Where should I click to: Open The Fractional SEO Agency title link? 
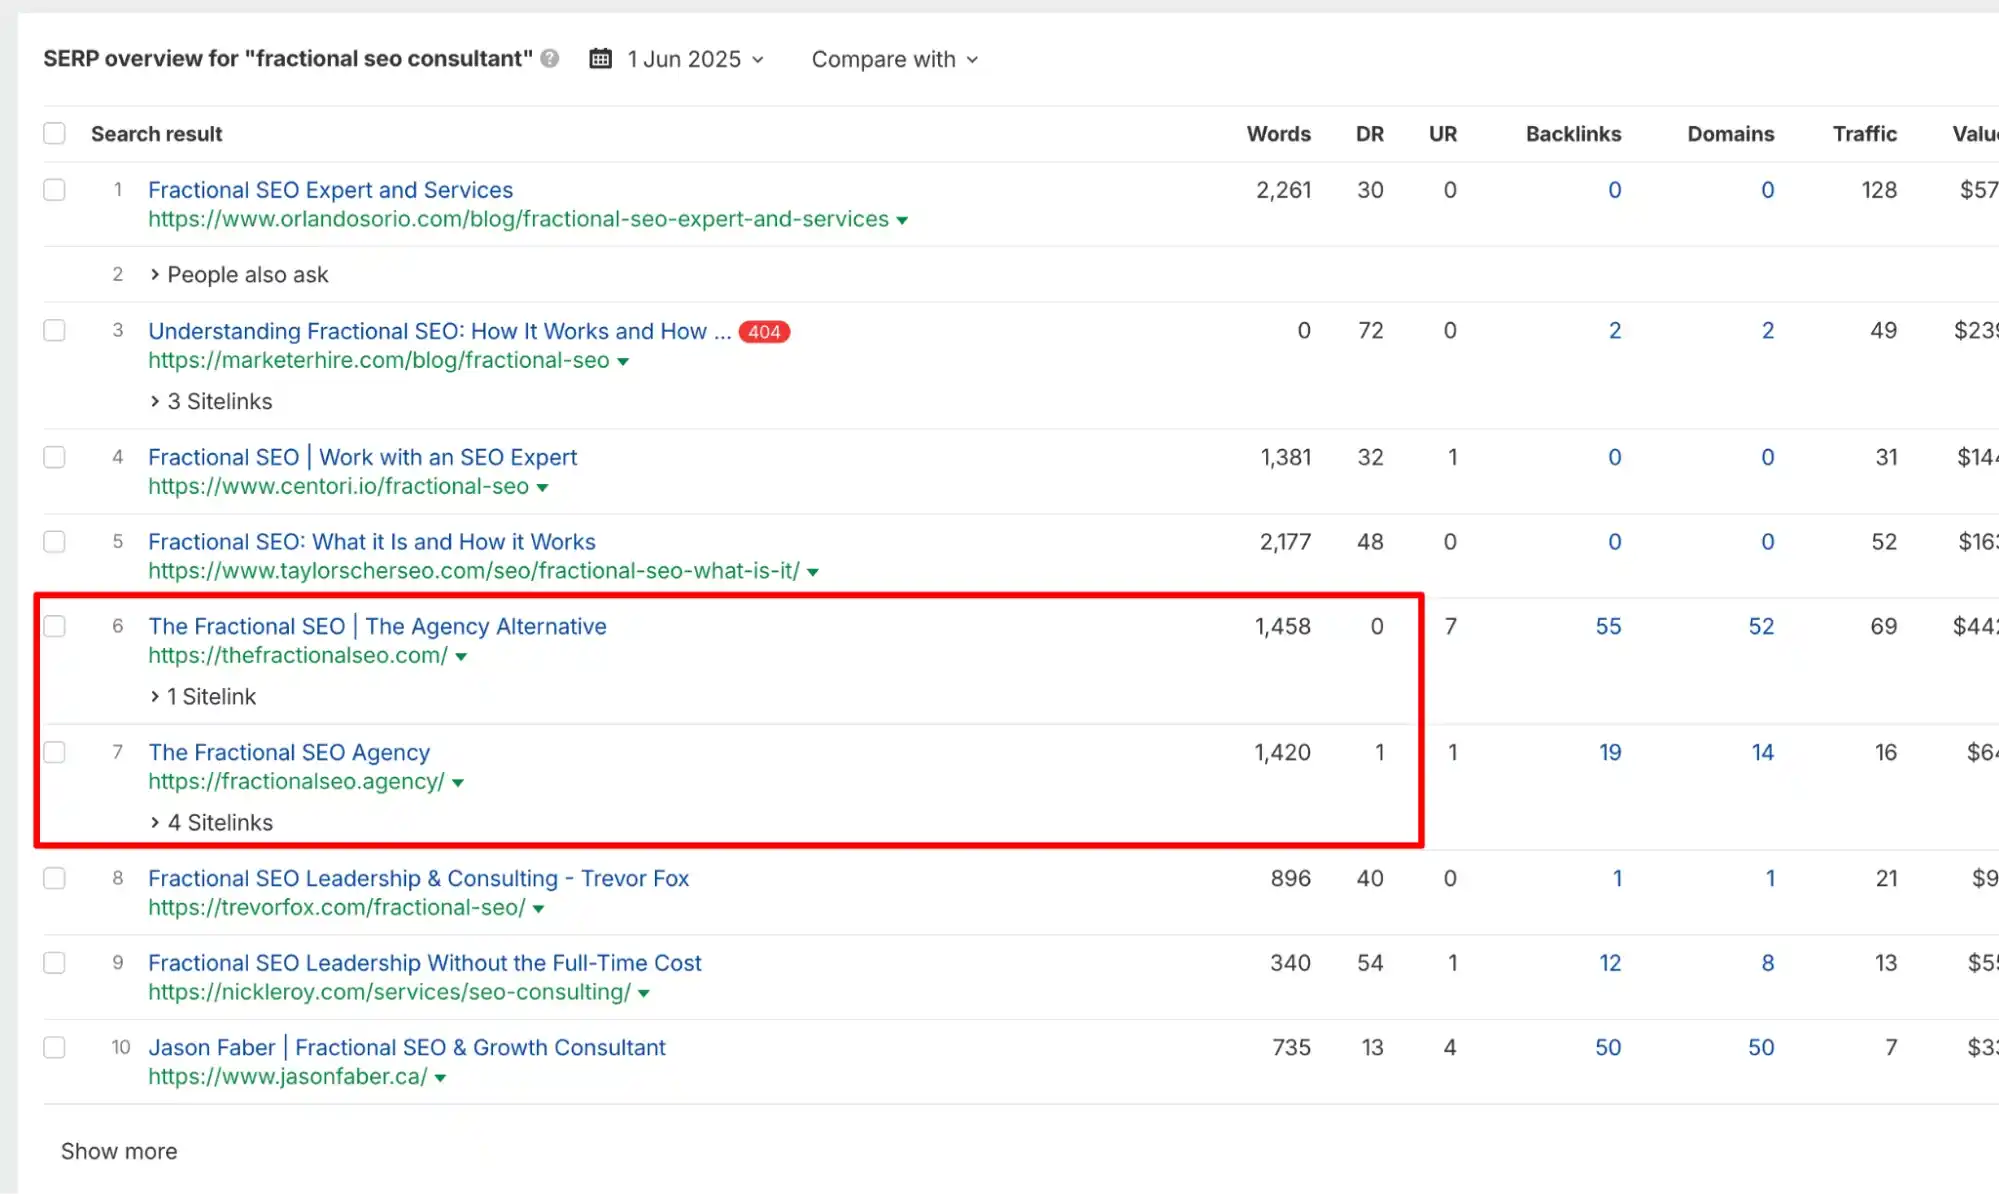point(289,752)
